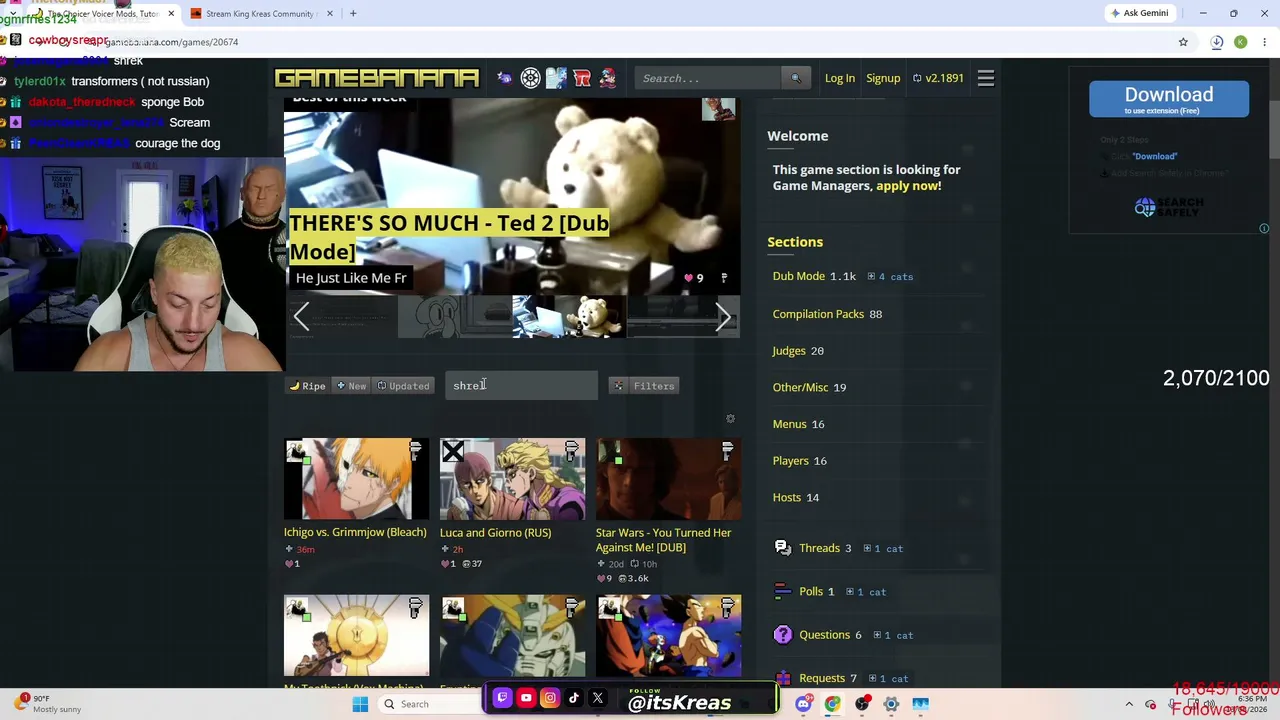Image resolution: width=1280 pixels, height=720 pixels.
Task: Open the Gundam robot submission thumbnail
Action: pyautogui.click(x=513, y=636)
